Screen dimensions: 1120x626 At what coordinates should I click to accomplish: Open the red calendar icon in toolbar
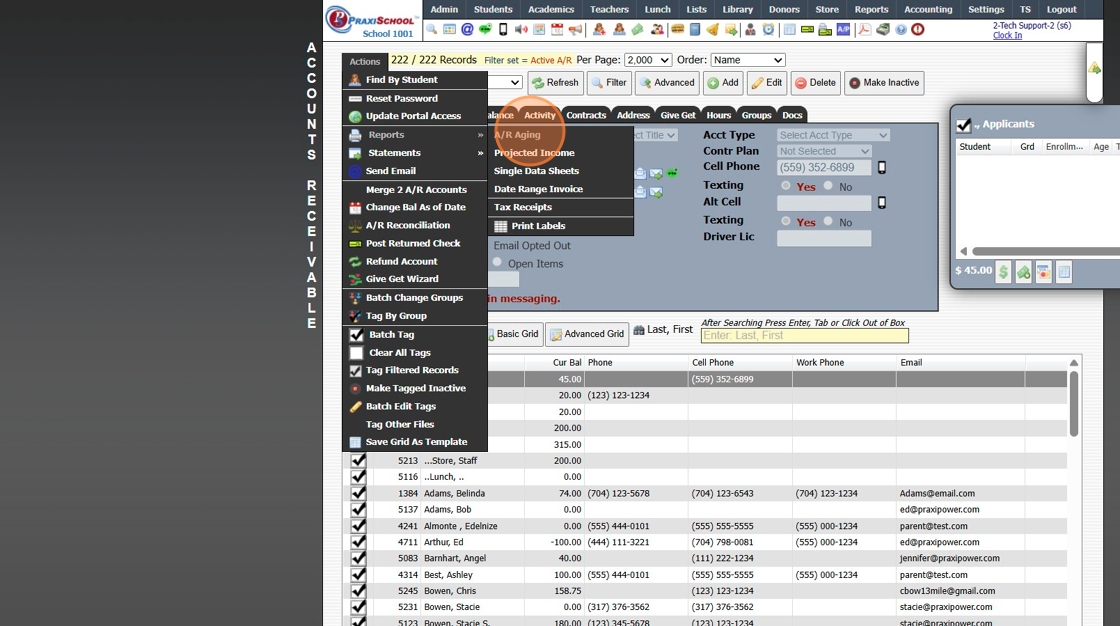pyautogui.click(x=557, y=29)
